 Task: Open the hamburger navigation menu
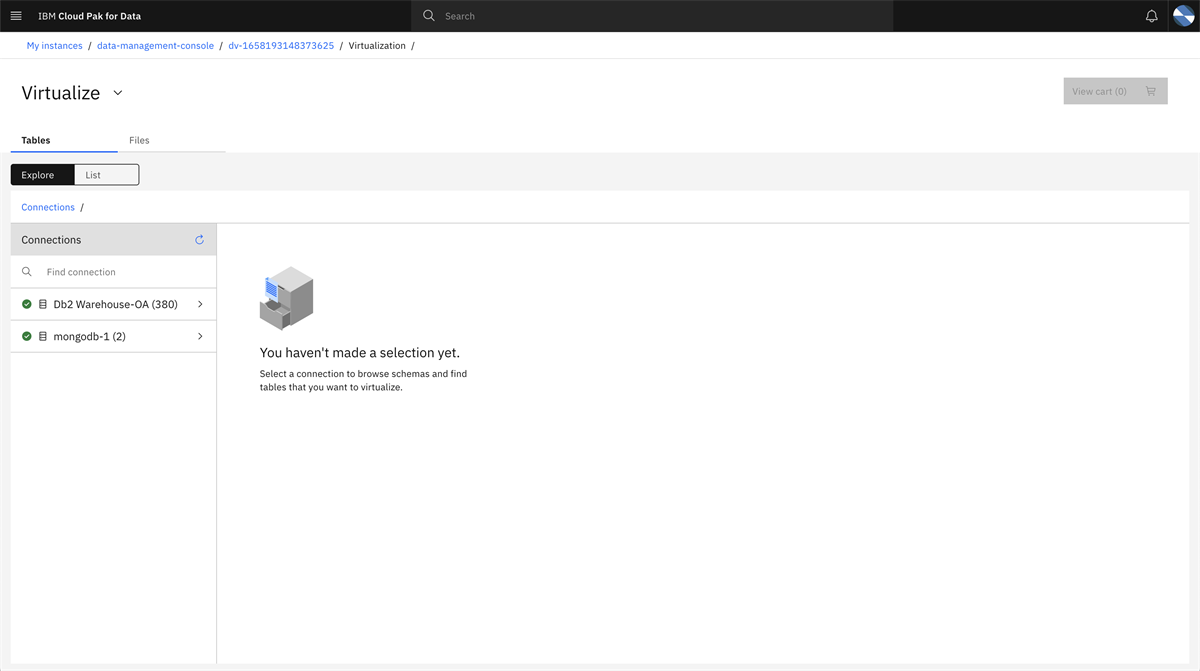coord(16,15)
